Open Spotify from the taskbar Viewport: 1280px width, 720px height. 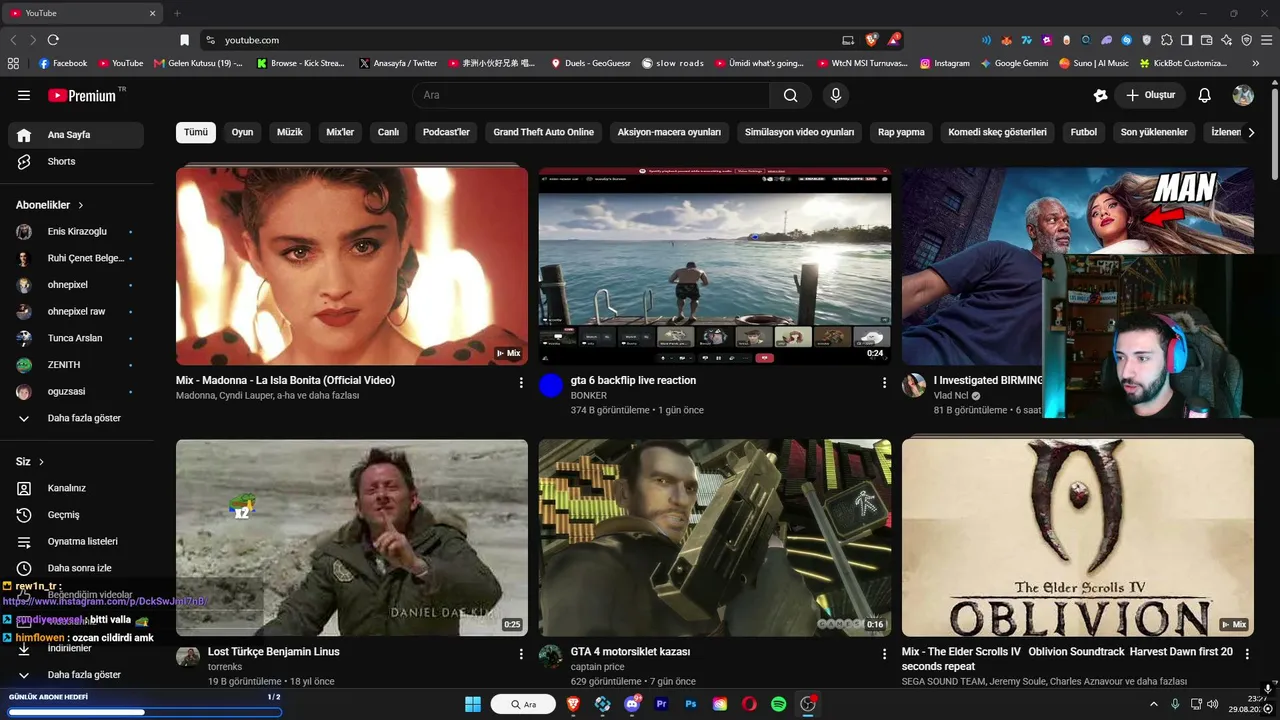[778, 704]
